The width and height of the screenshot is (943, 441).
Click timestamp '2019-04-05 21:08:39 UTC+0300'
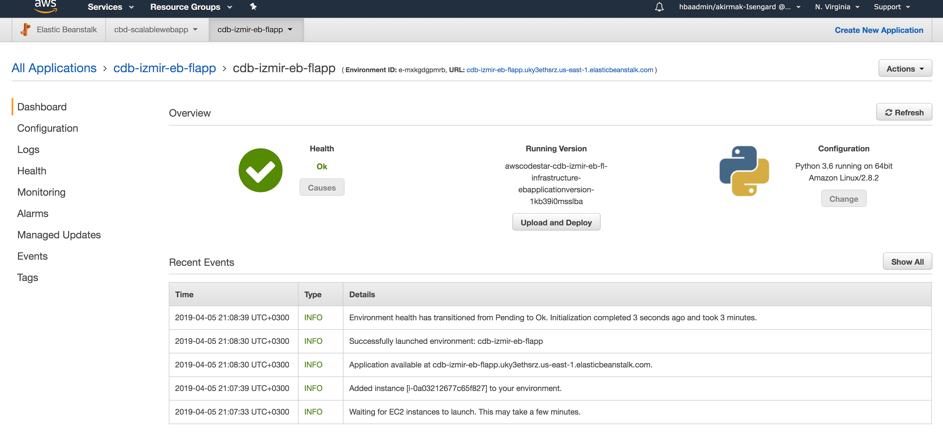[x=232, y=318]
